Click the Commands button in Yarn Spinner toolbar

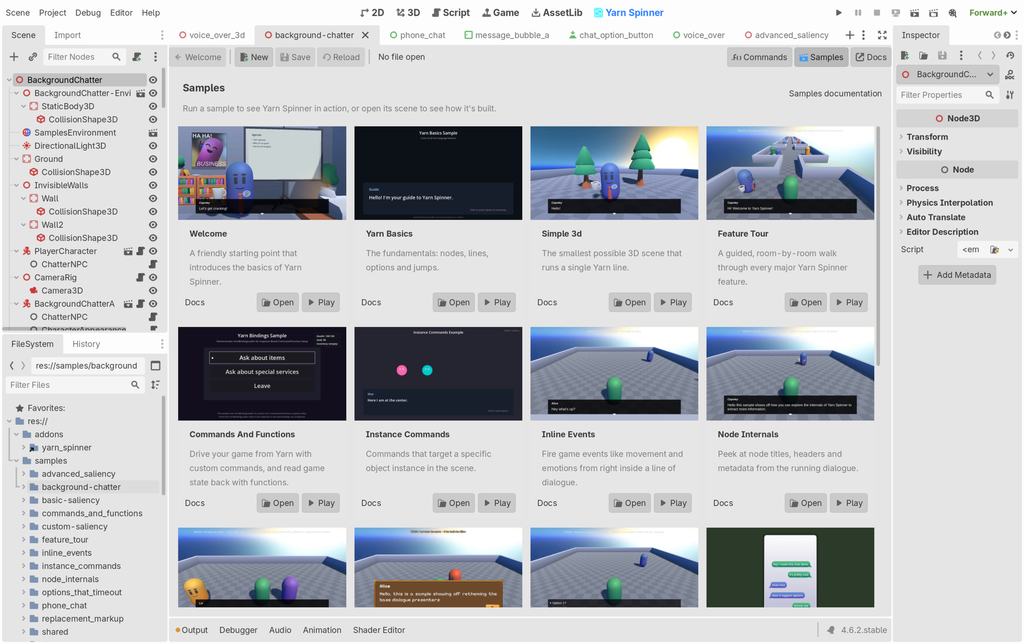coord(759,57)
